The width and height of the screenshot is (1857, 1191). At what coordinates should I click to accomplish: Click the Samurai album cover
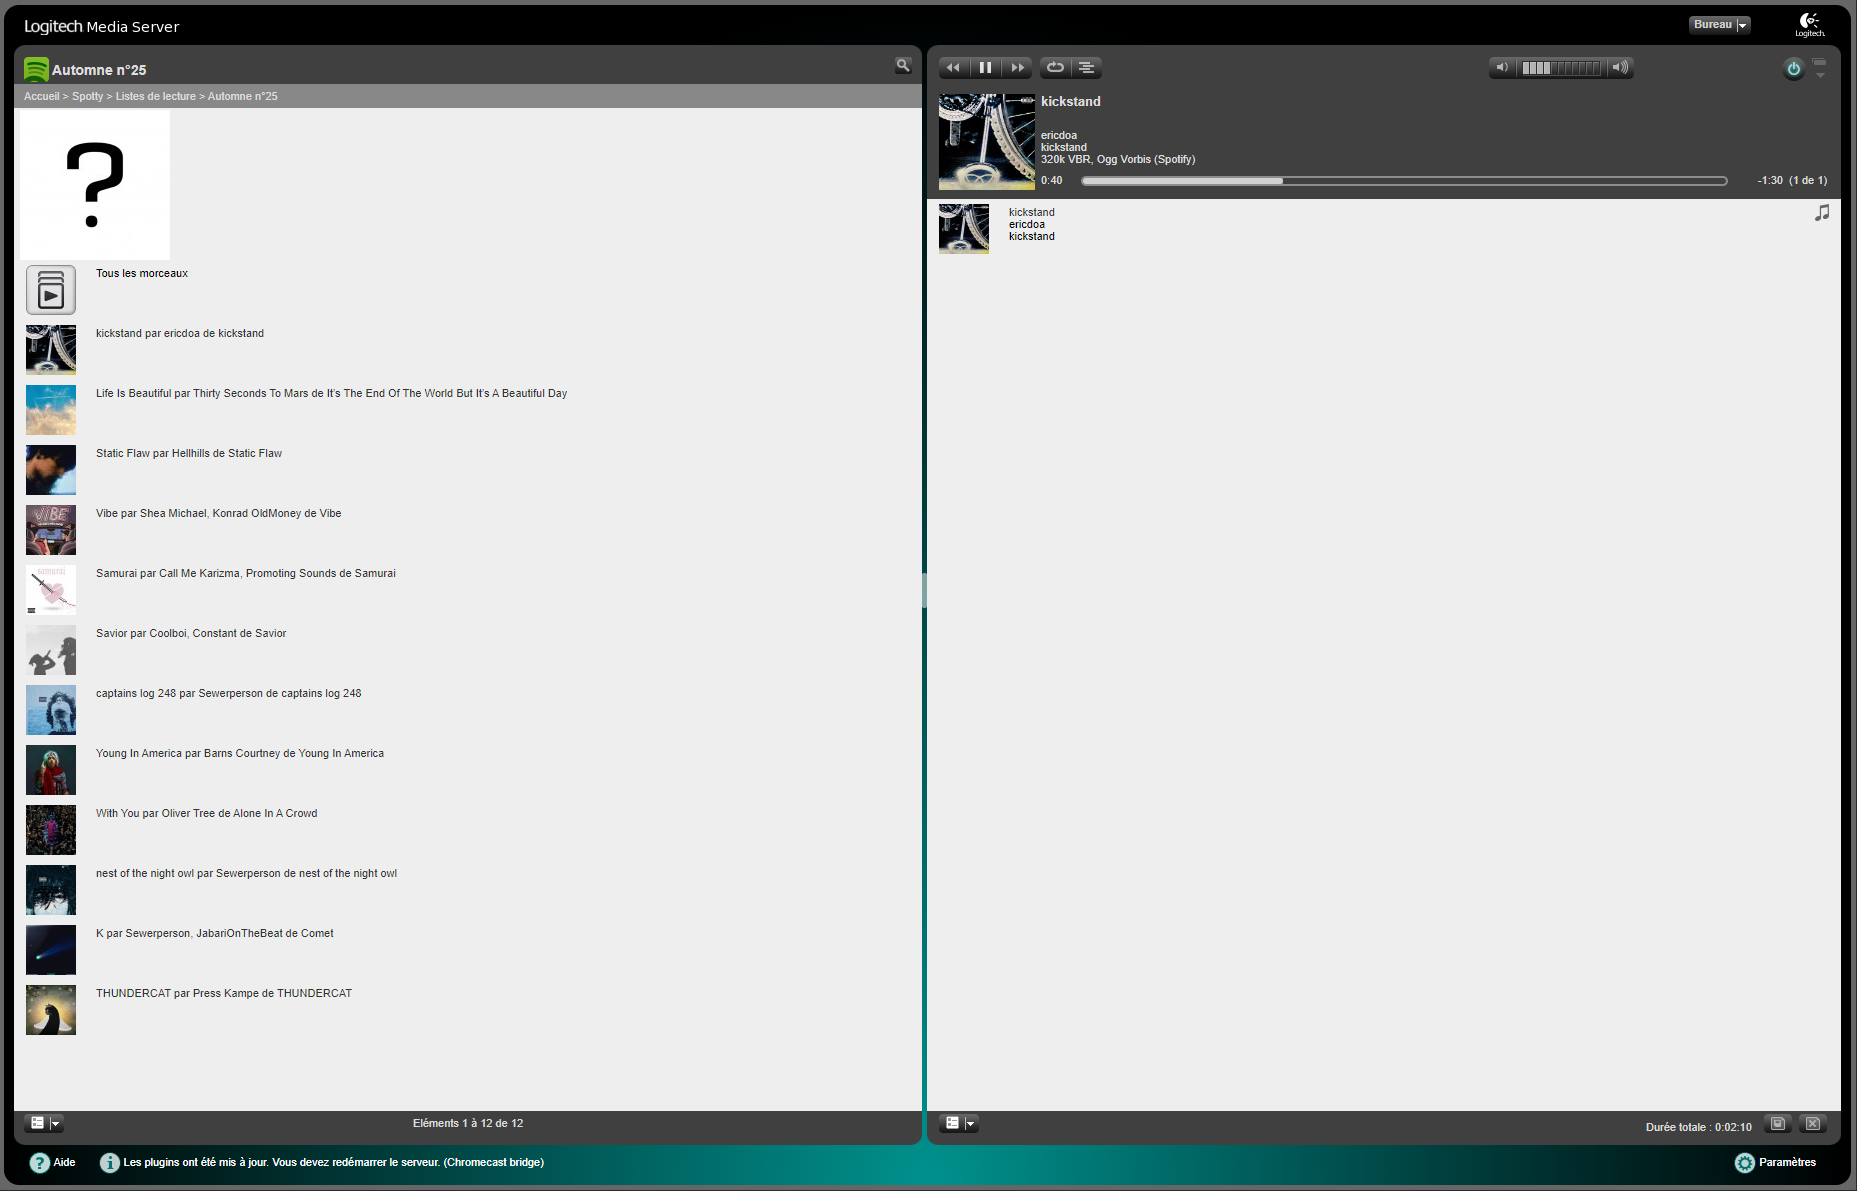tap(51, 590)
